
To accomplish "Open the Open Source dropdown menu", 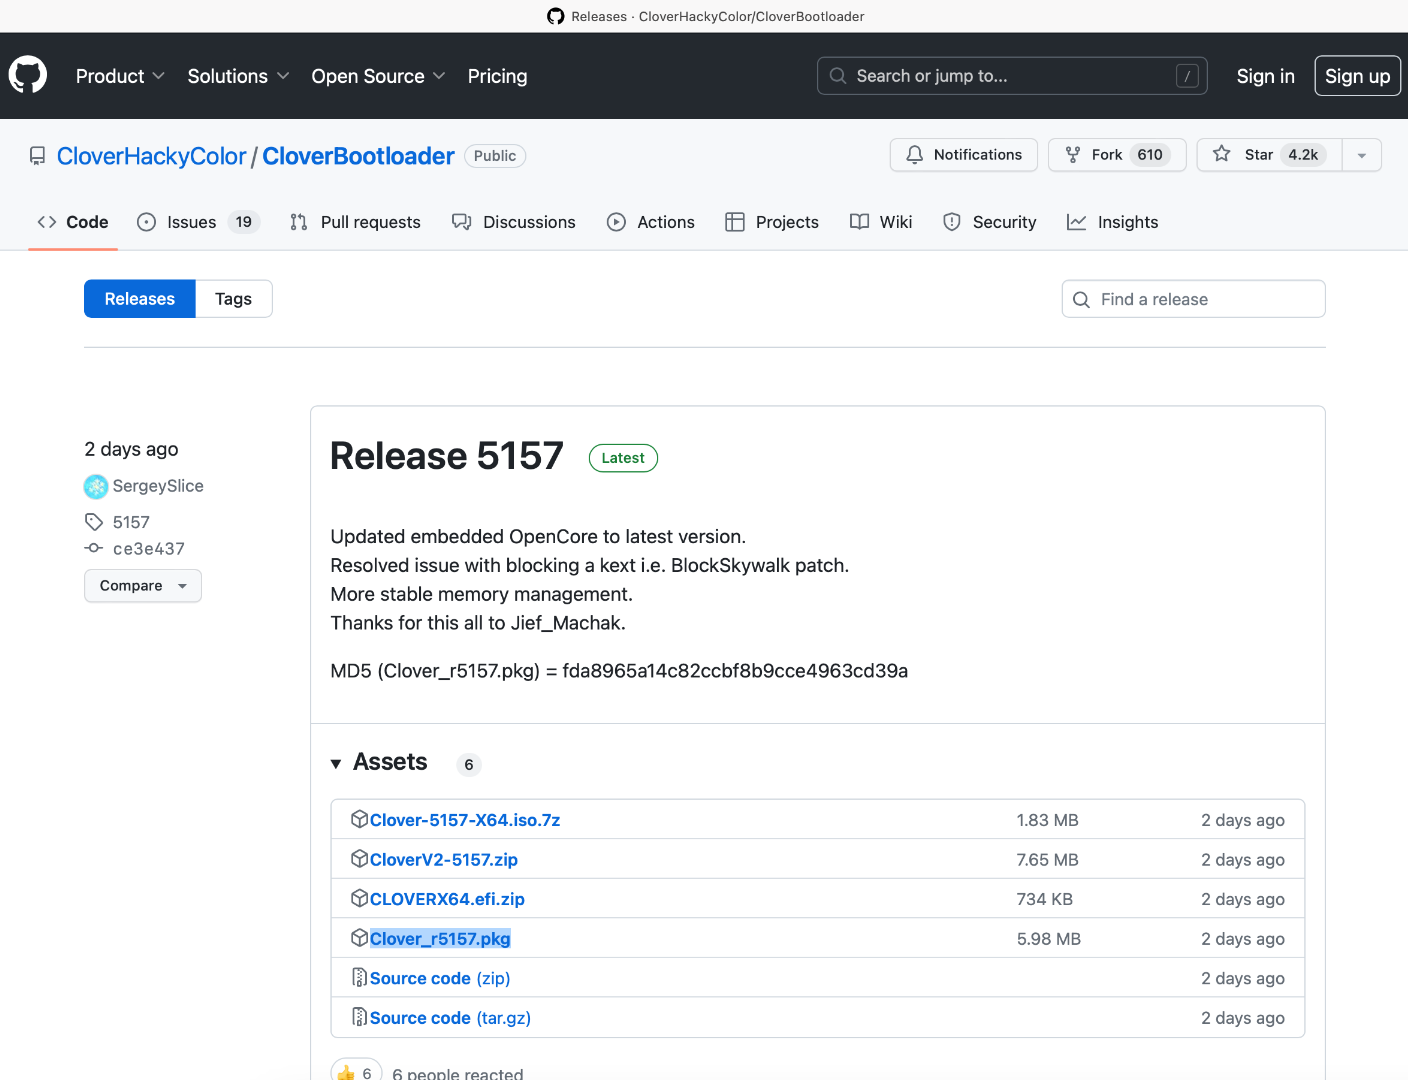I will coord(378,76).
